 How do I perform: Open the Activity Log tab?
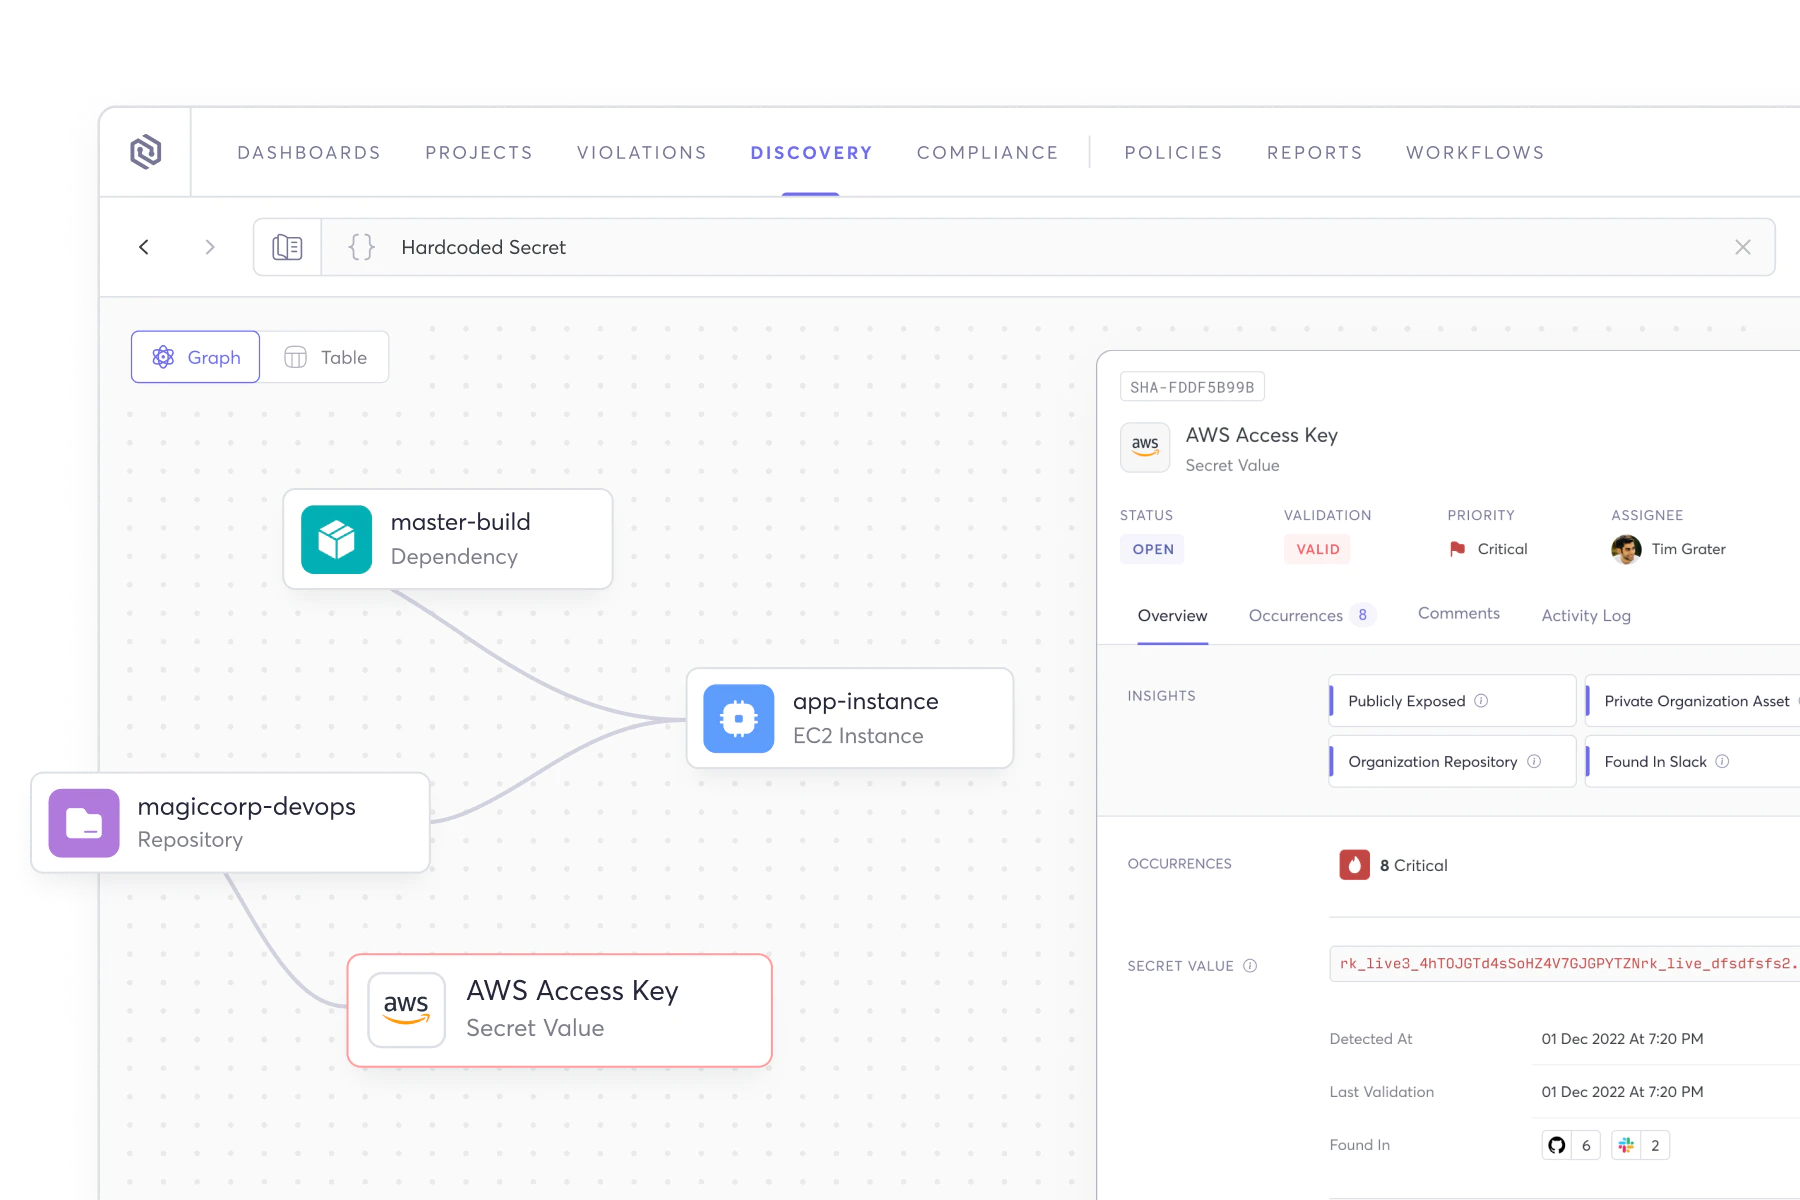click(x=1585, y=616)
